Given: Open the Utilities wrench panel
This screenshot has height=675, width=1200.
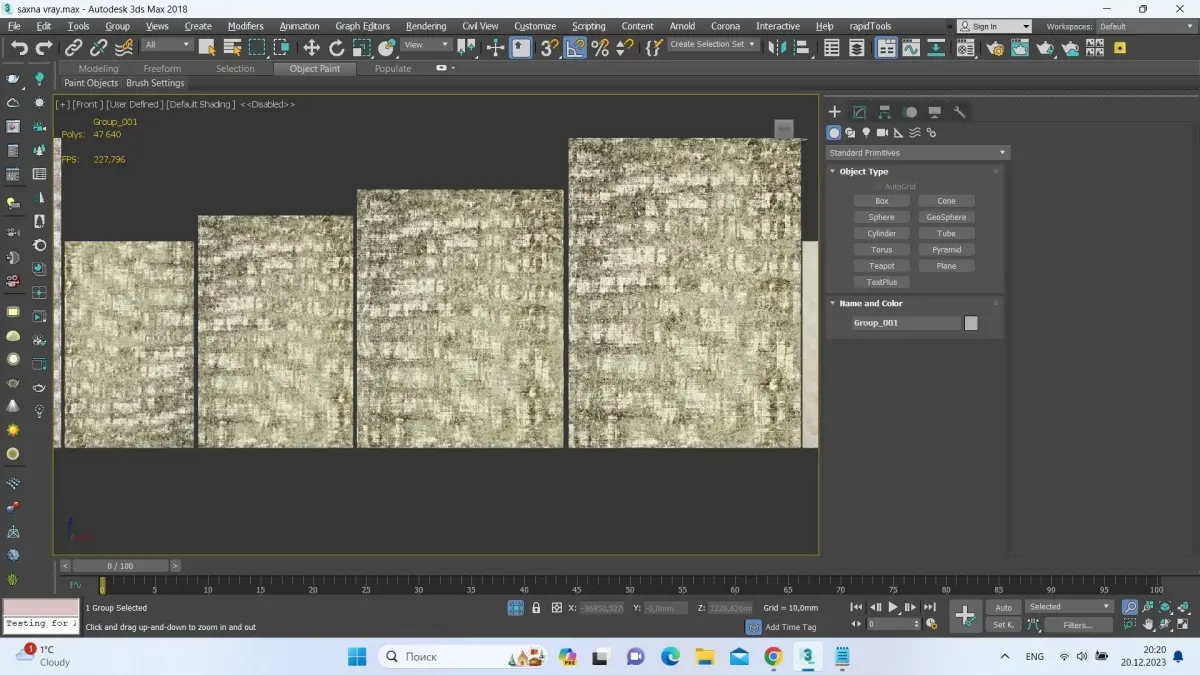Looking at the screenshot, I should (x=959, y=112).
